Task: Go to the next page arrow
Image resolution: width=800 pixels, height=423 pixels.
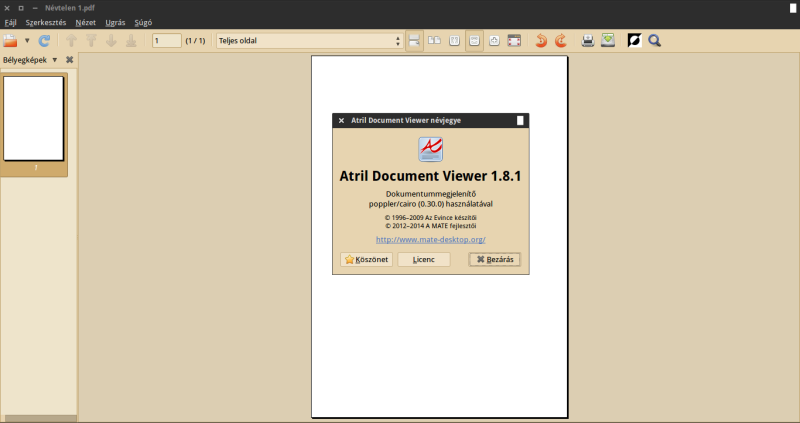Action: pos(111,41)
